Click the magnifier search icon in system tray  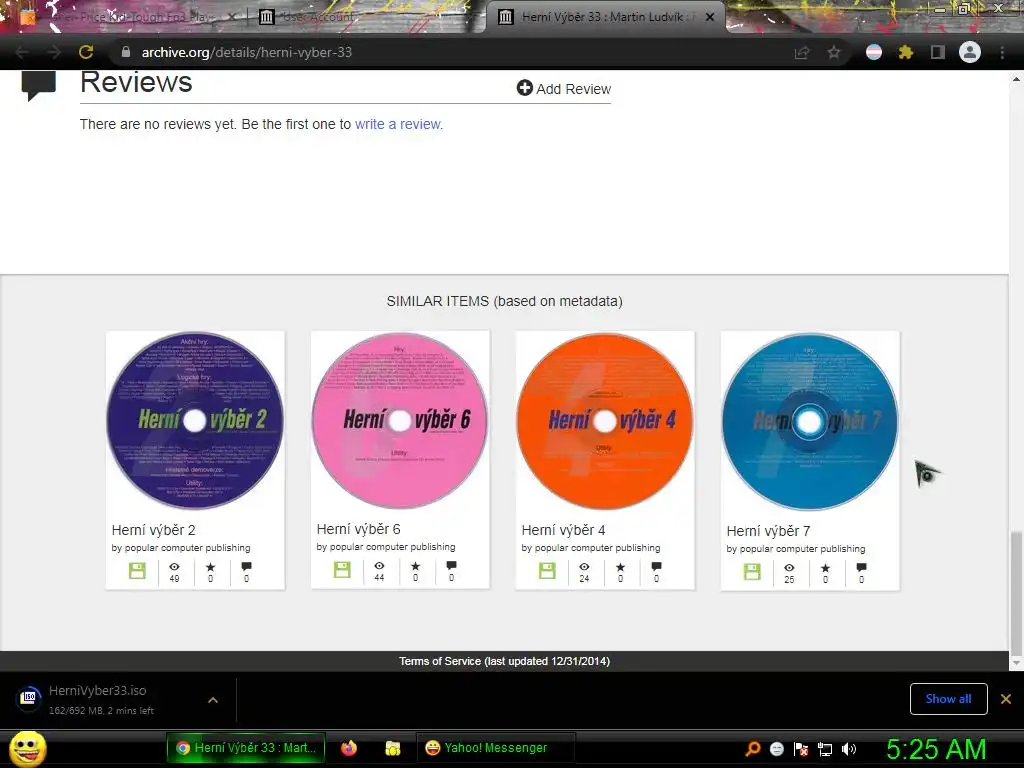(753, 748)
